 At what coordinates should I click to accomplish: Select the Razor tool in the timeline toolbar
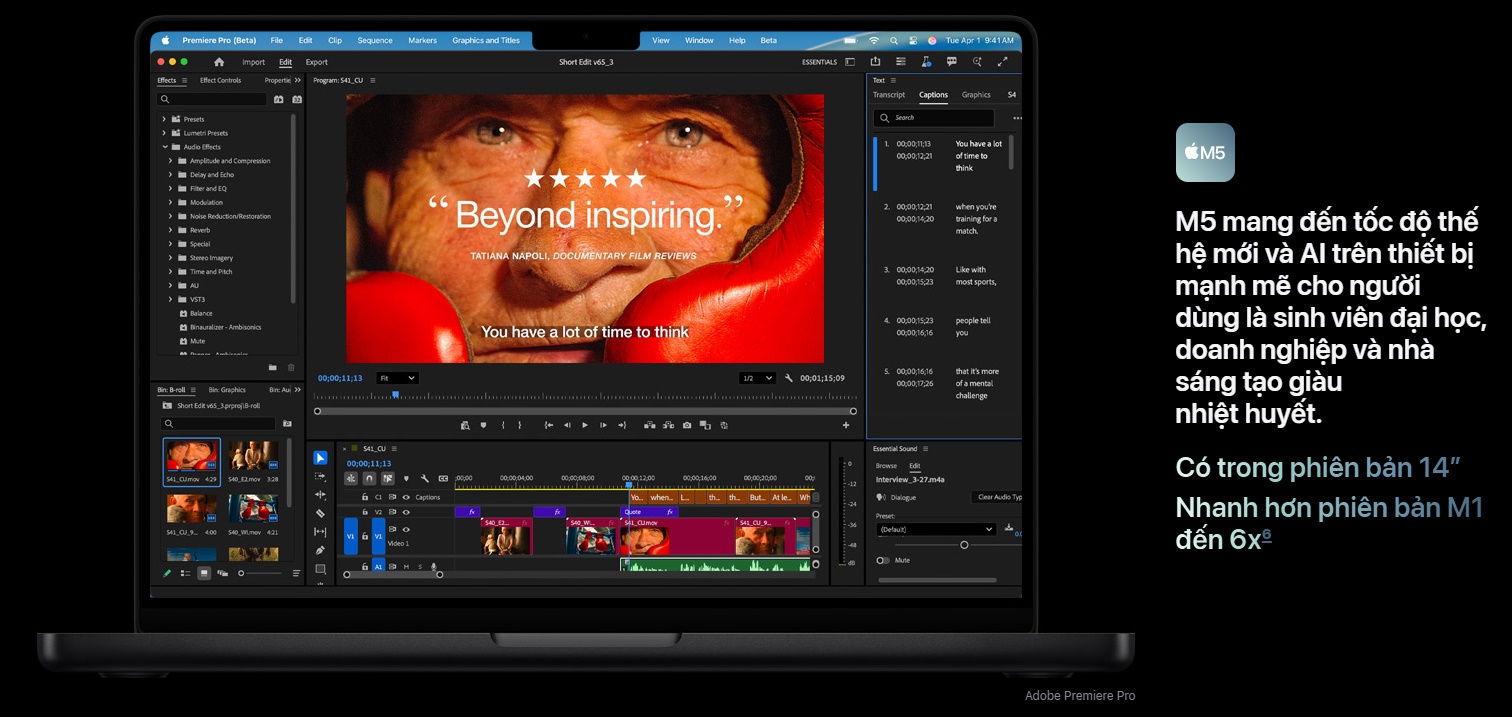point(320,513)
